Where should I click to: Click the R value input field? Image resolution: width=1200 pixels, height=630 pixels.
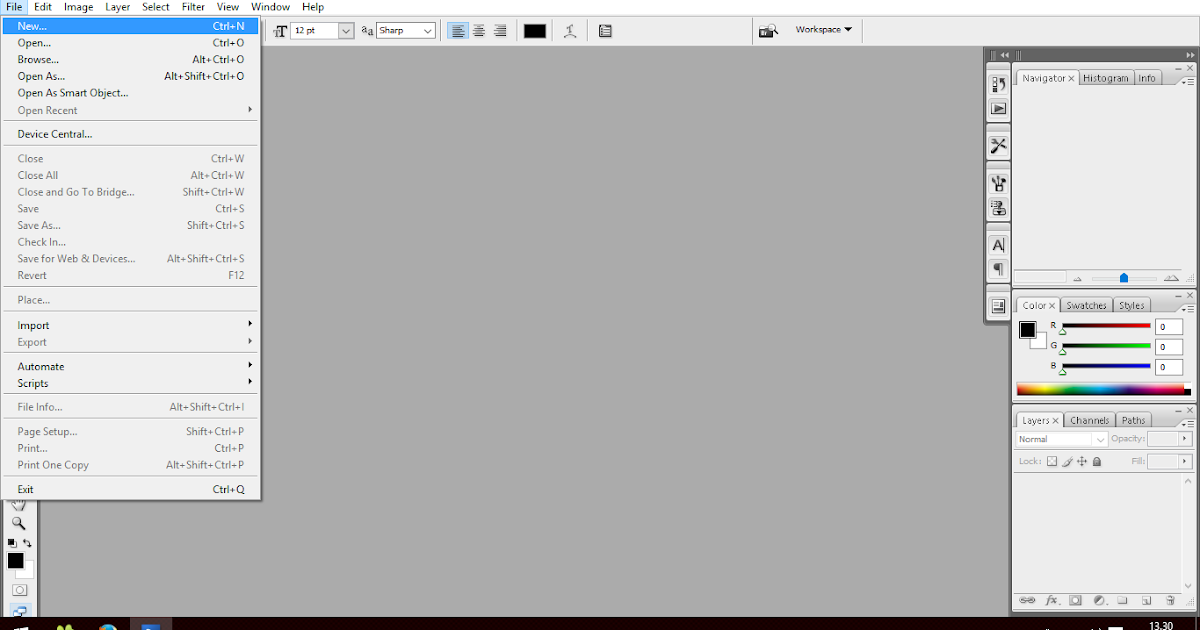(1169, 327)
